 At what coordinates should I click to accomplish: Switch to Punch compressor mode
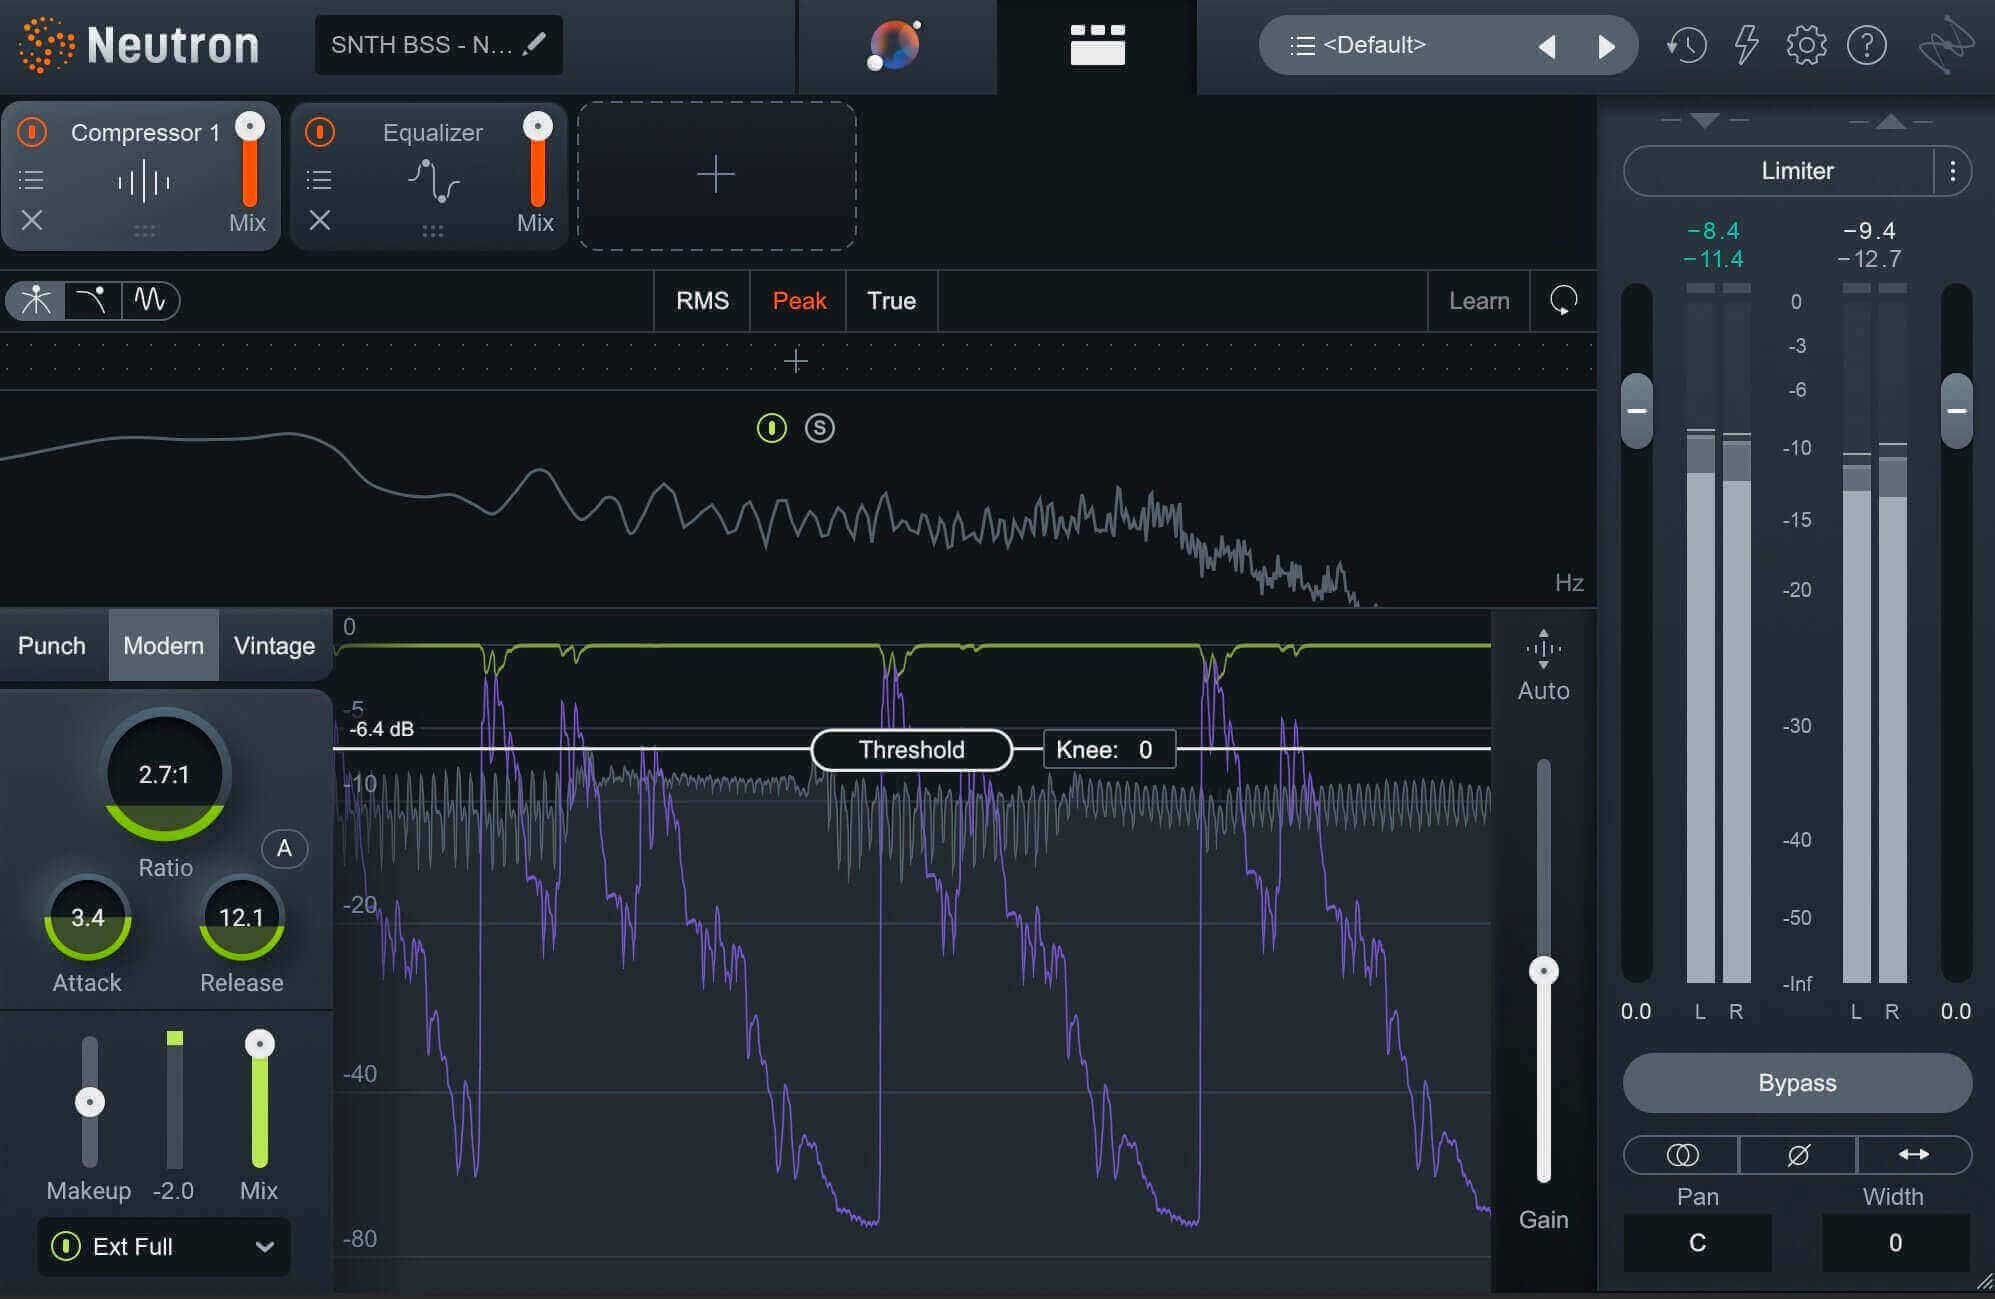pyautogui.click(x=52, y=645)
